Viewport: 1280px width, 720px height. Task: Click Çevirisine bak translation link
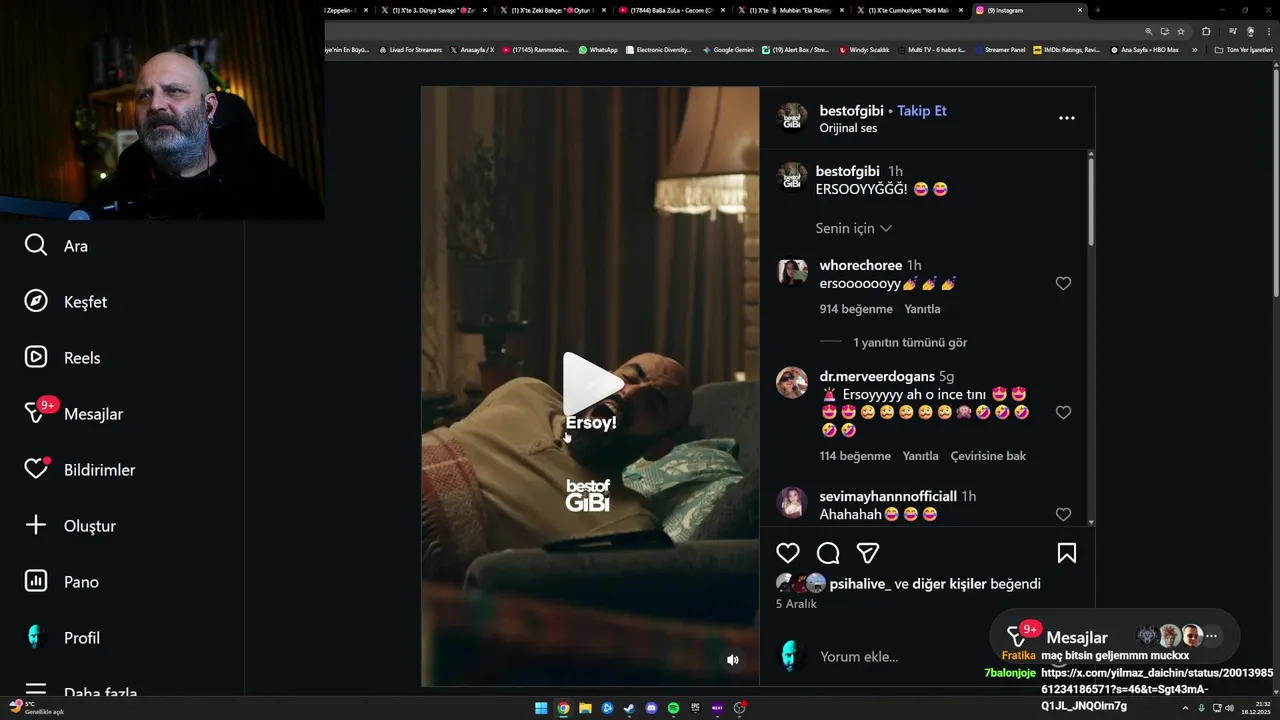[x=988, y=456]
